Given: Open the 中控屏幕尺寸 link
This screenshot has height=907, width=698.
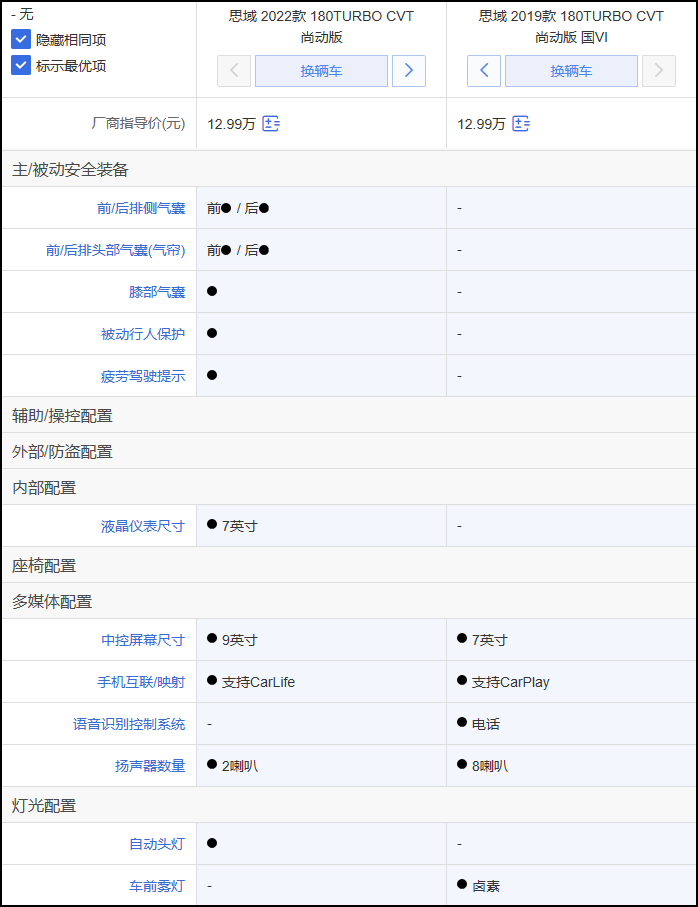Looking at the screenshot, I should tap(143, 640).
